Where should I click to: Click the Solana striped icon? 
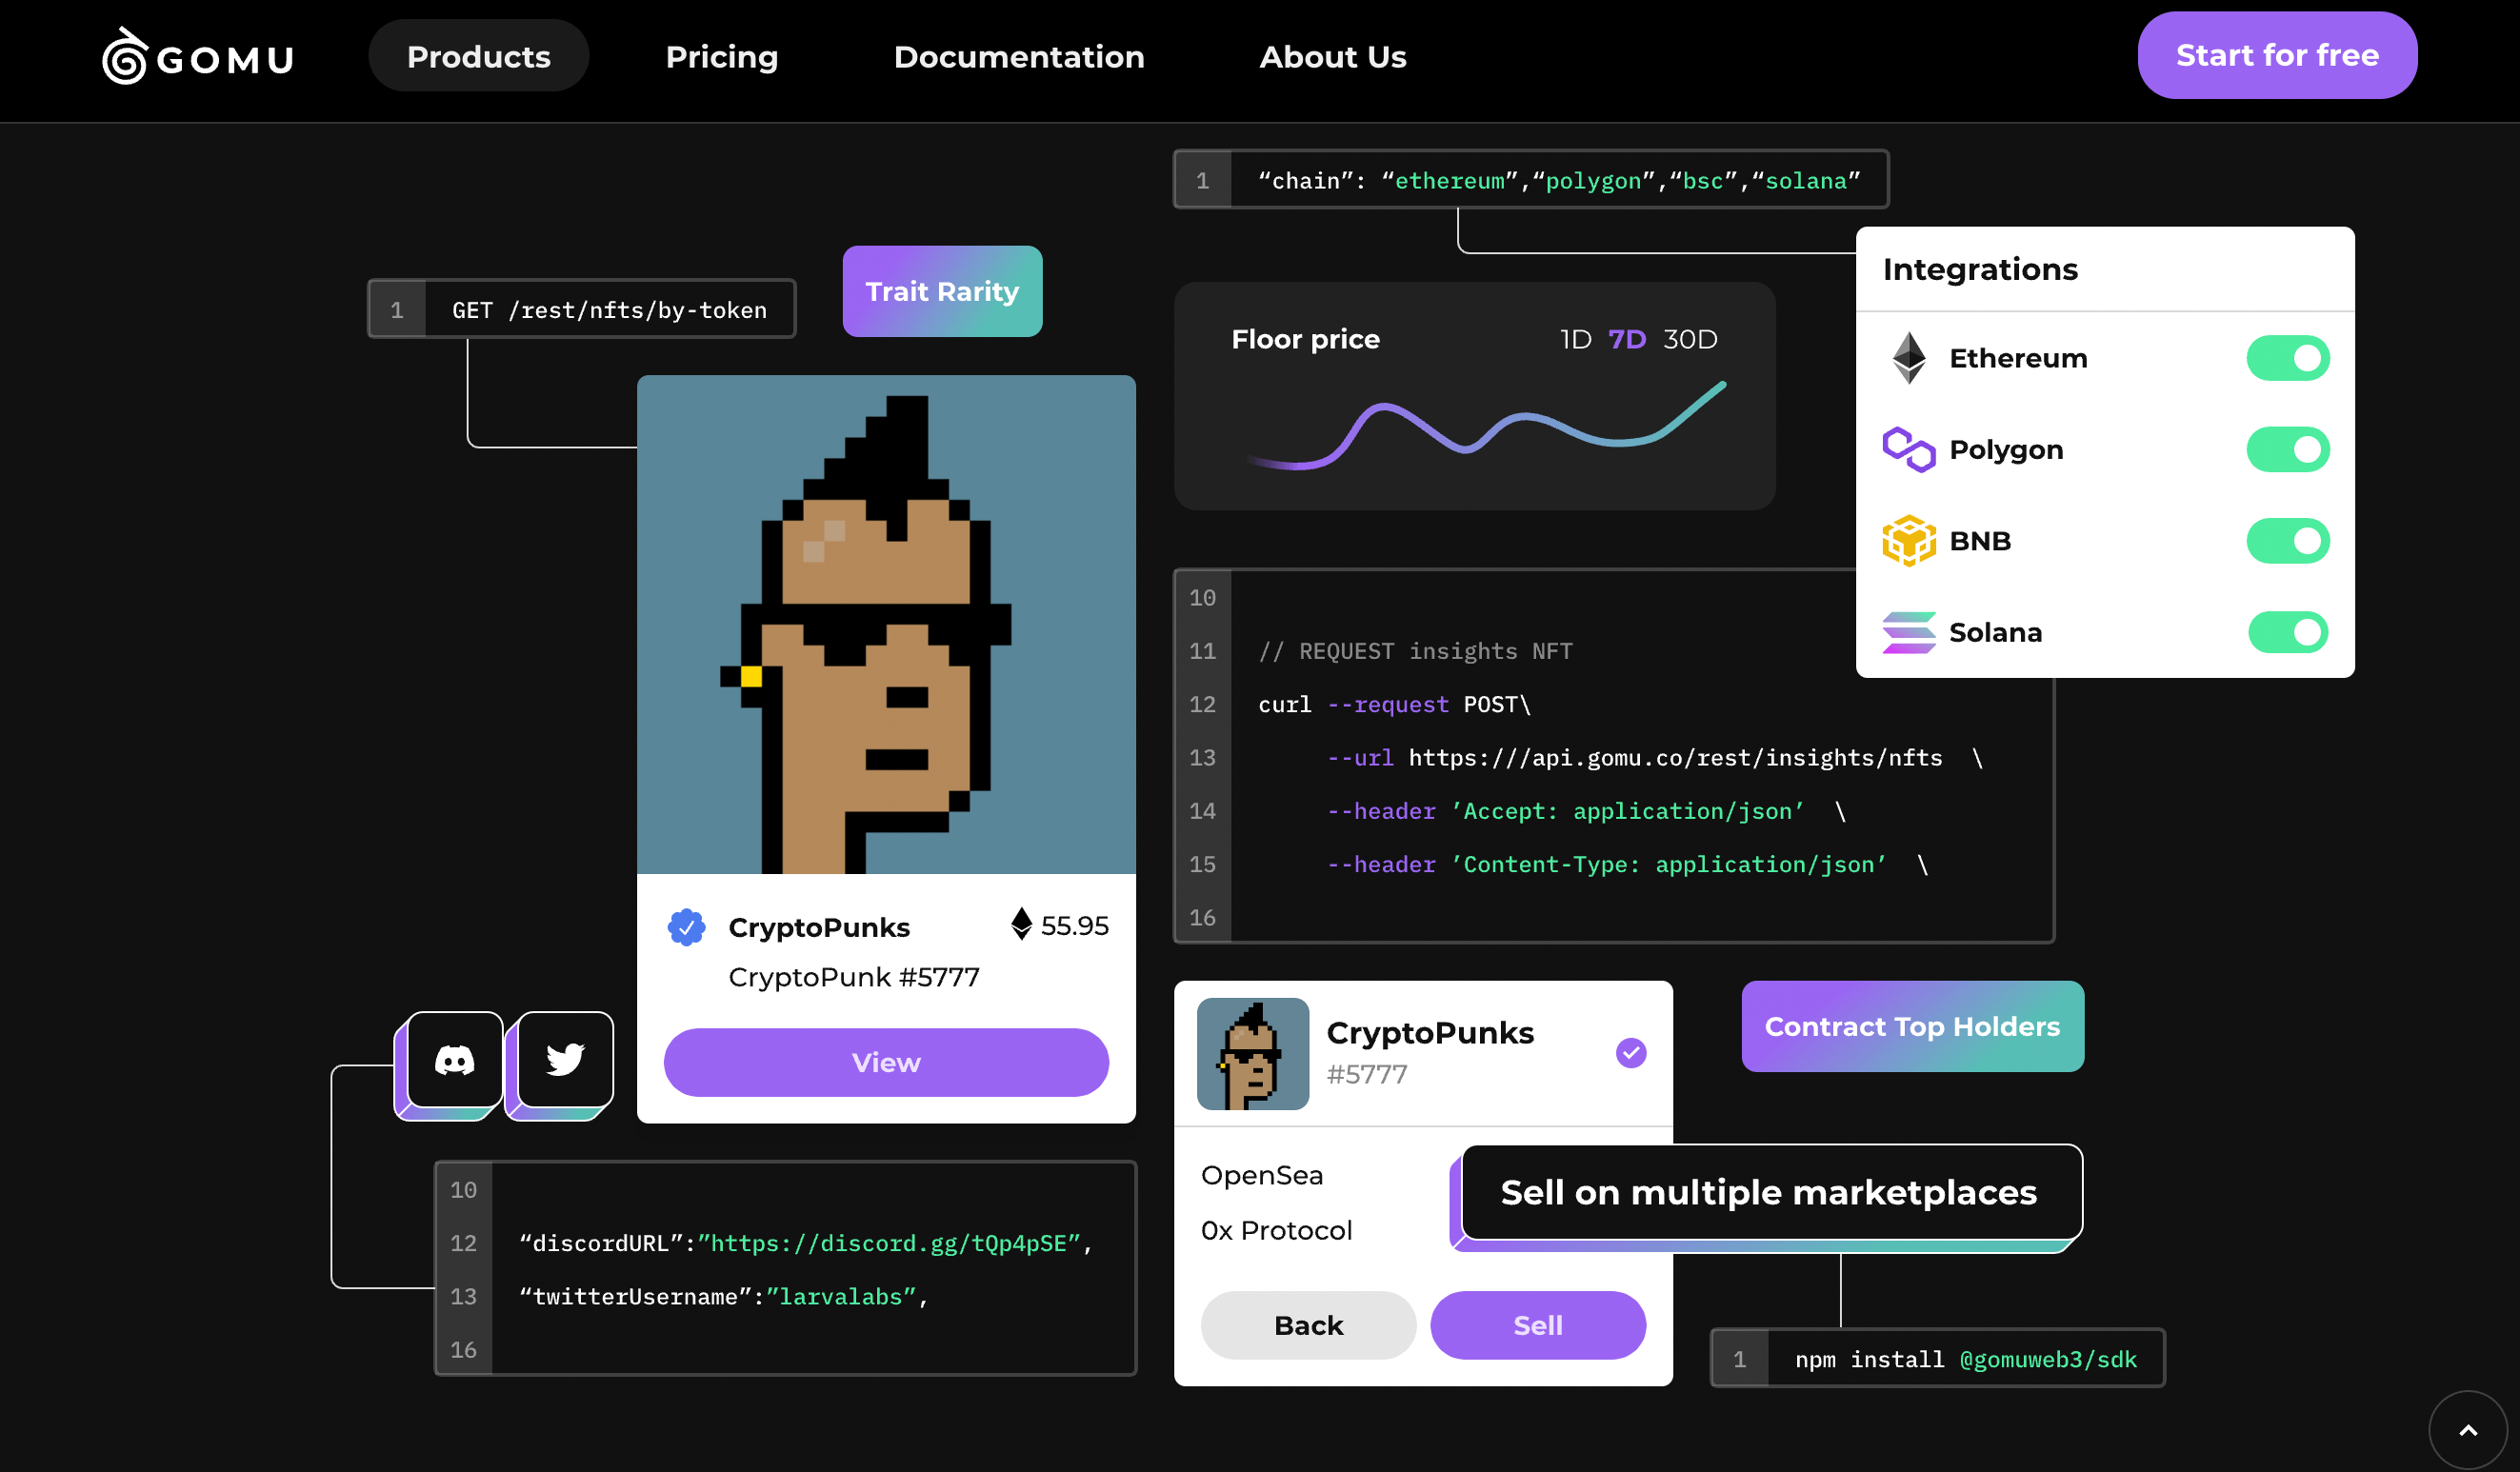coord(1908,632)
